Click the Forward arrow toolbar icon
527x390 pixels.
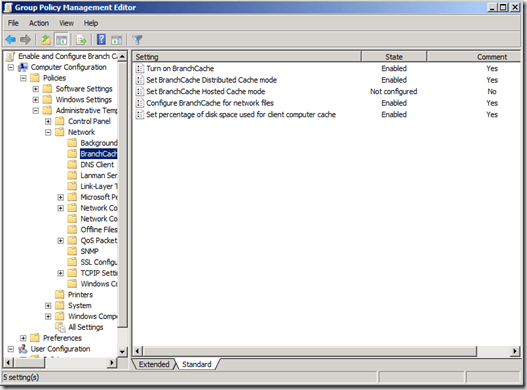click(25, 40)
